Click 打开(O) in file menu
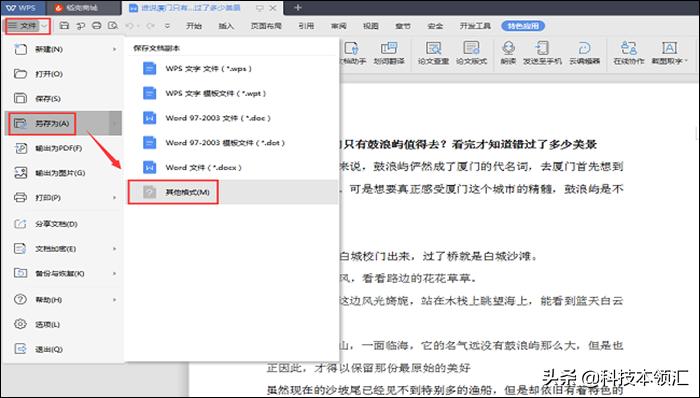Screen dimensions: 700x398 pos(62,74)
